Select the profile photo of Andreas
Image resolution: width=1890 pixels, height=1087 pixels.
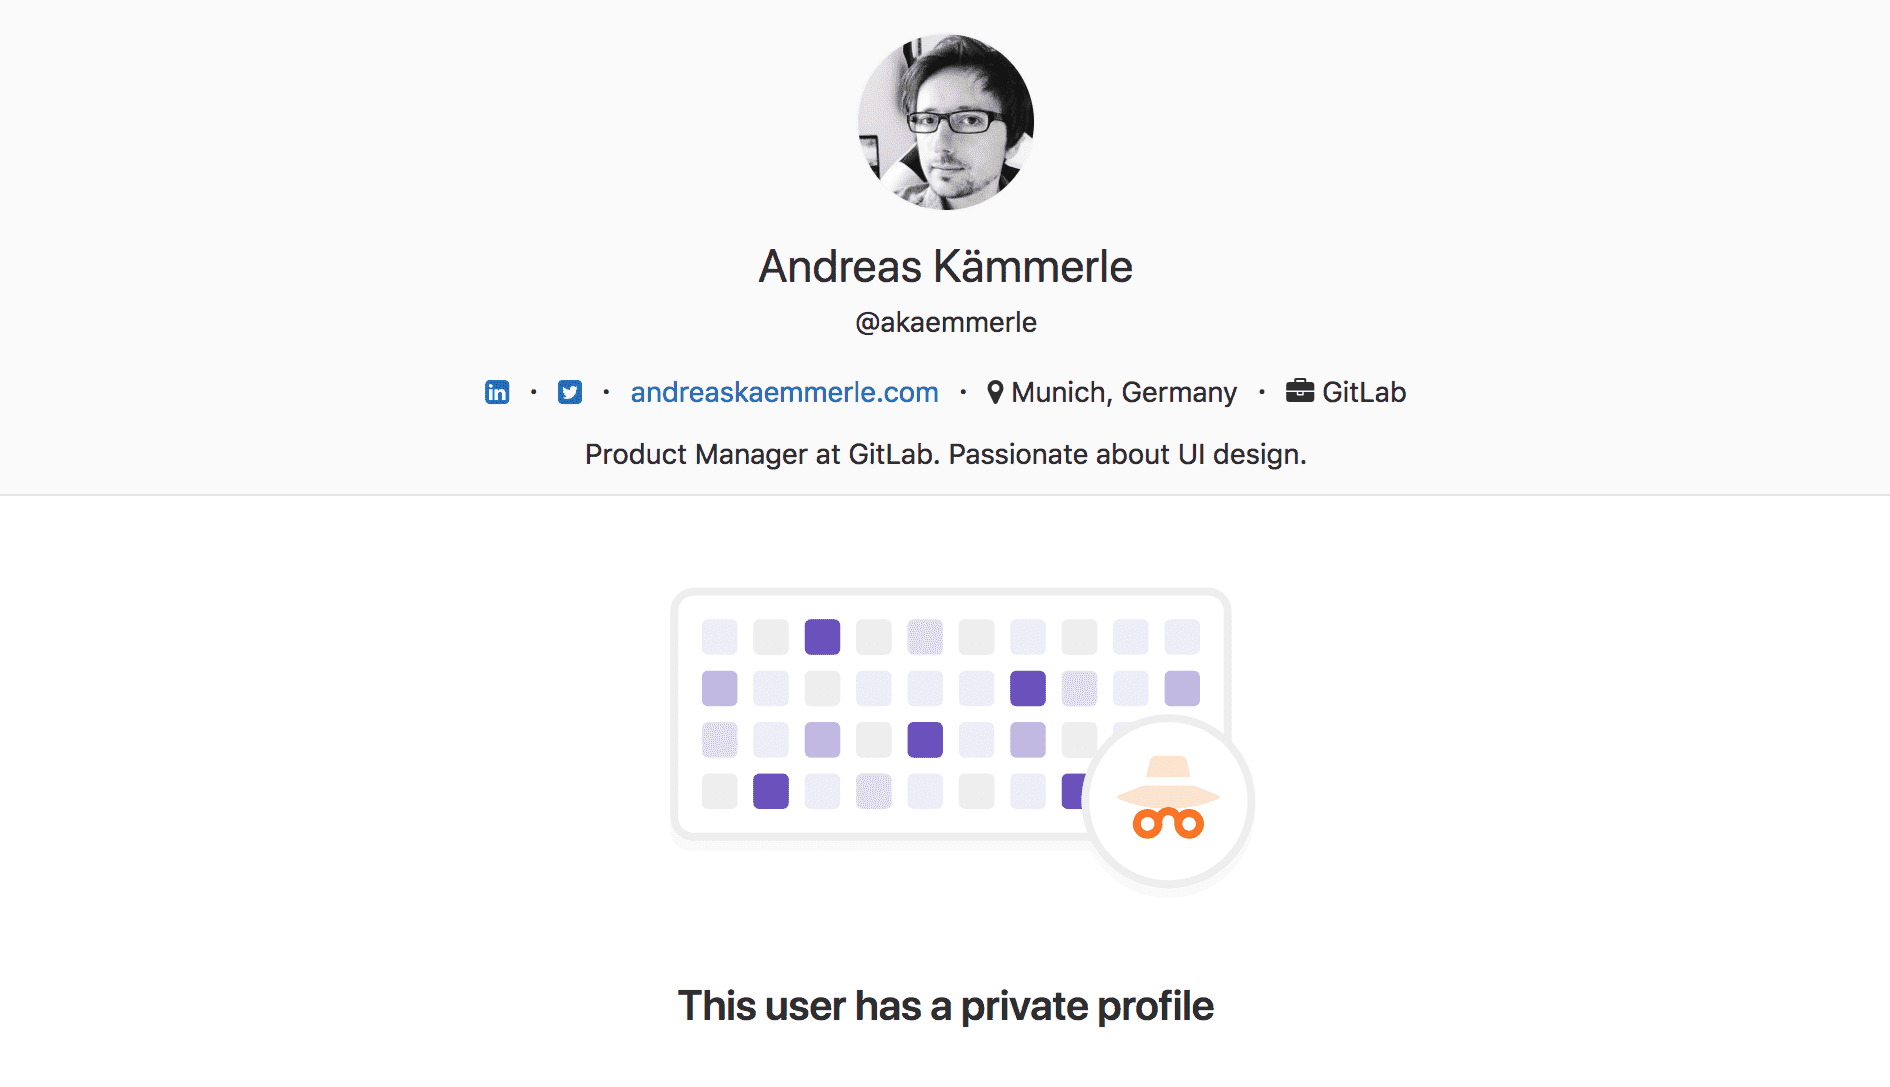coord(944,123)
